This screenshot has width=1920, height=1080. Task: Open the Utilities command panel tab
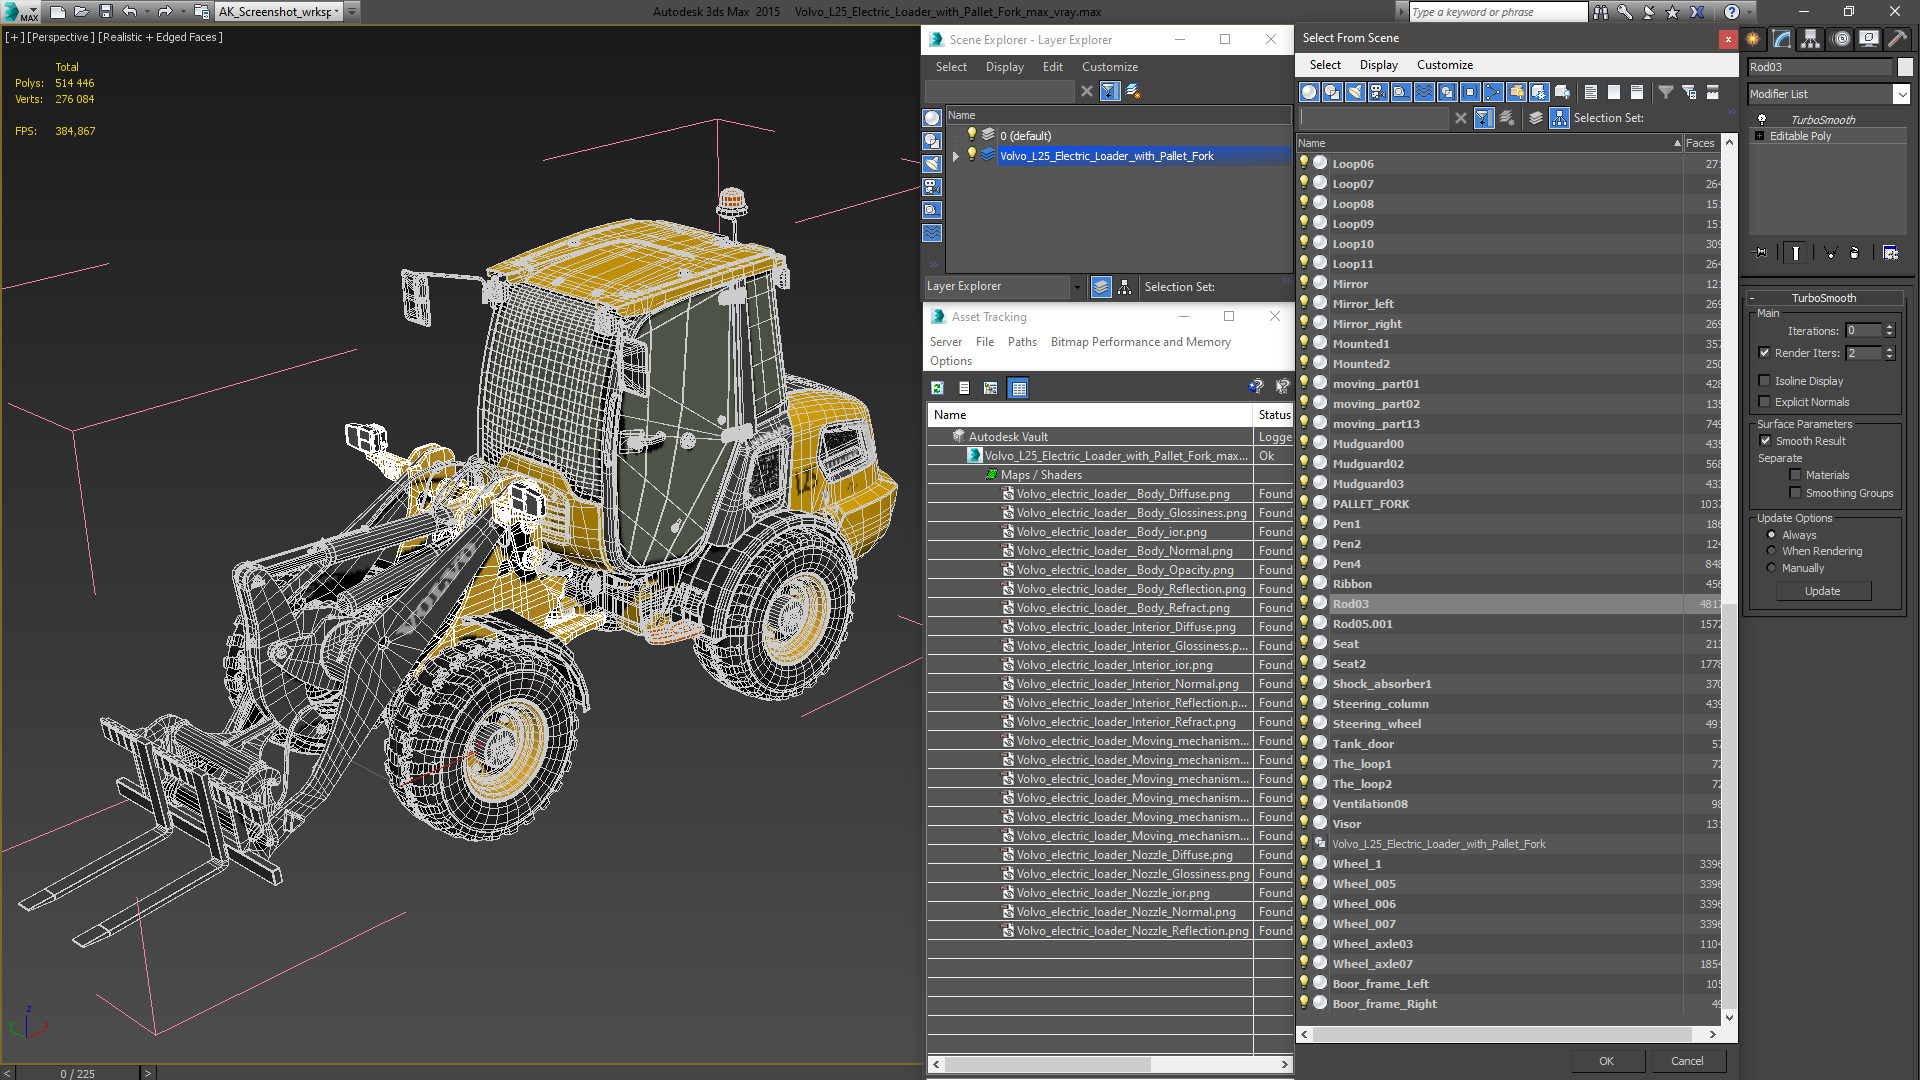1897,39
